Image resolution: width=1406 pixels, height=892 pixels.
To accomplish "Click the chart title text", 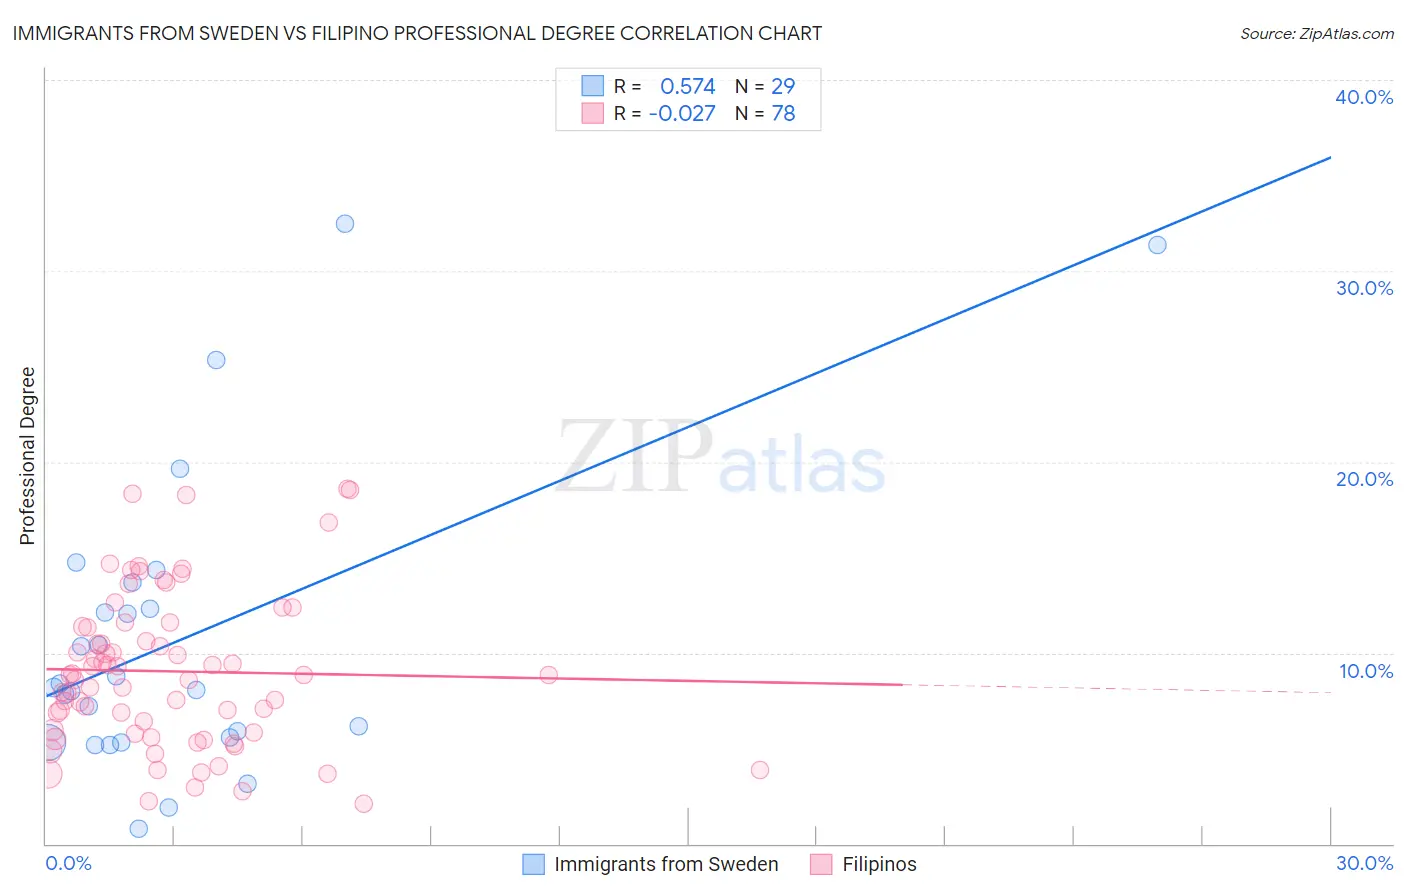I will coord(417,34).
